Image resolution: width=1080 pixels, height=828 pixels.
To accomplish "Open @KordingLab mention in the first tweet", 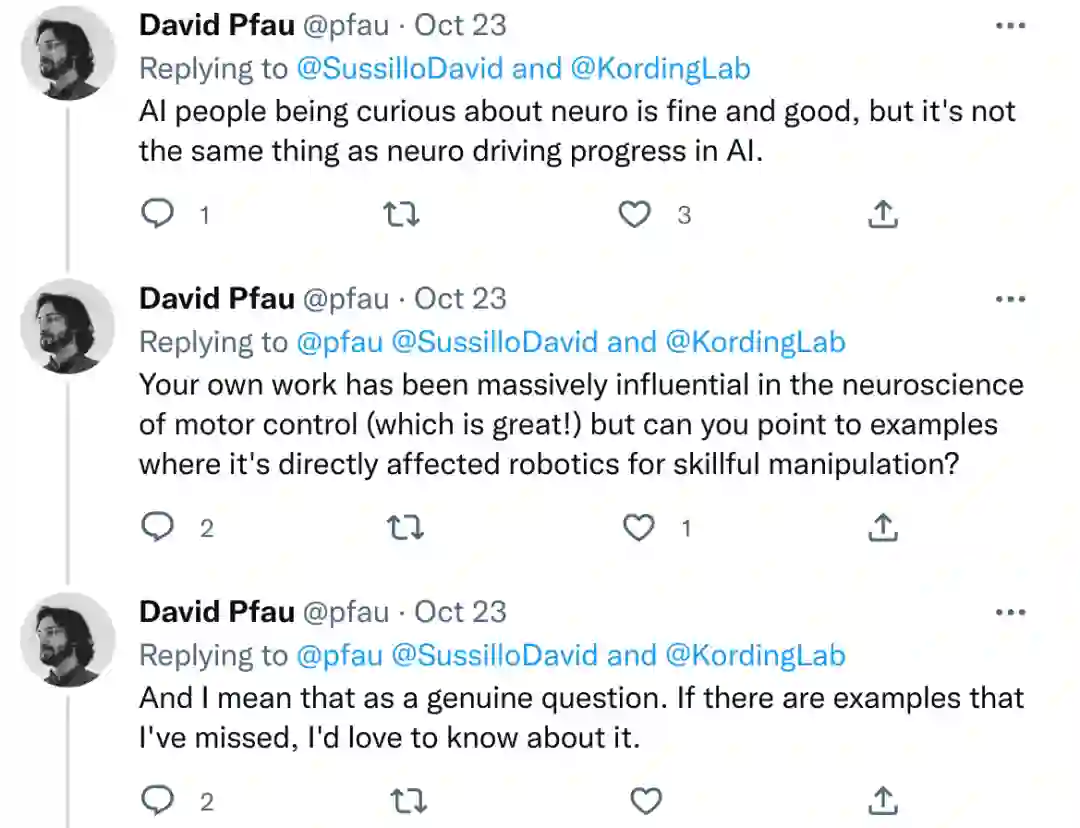I will click(x=660, y=69).
